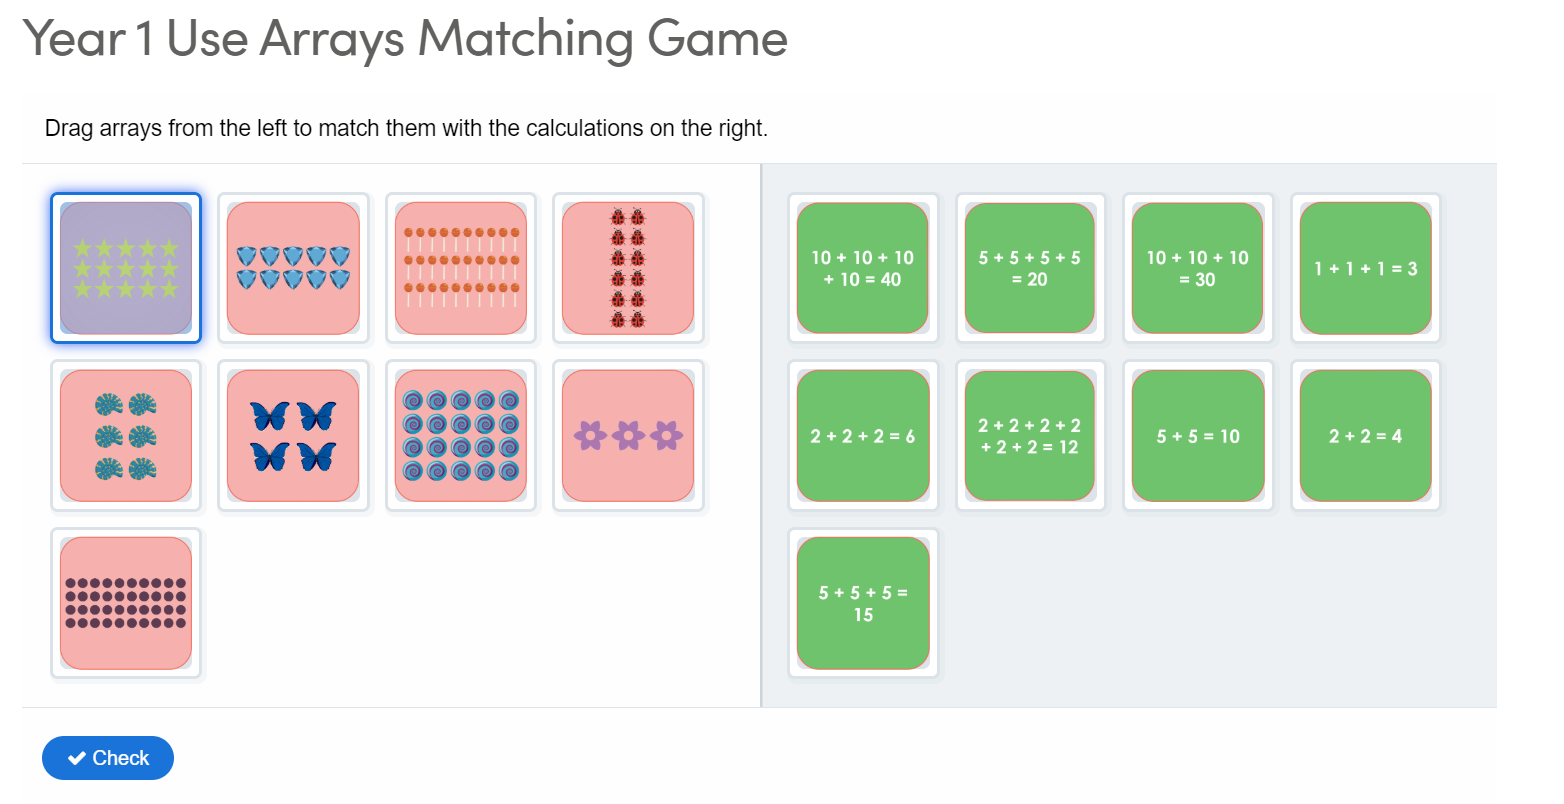
Task: Select the ladybirds array card
Action: pyautogui.click(x=628, y=267)
